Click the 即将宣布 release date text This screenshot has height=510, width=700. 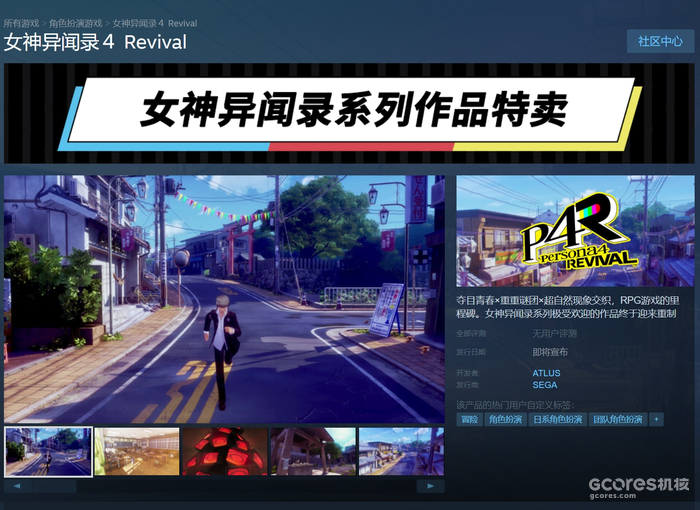550,352
